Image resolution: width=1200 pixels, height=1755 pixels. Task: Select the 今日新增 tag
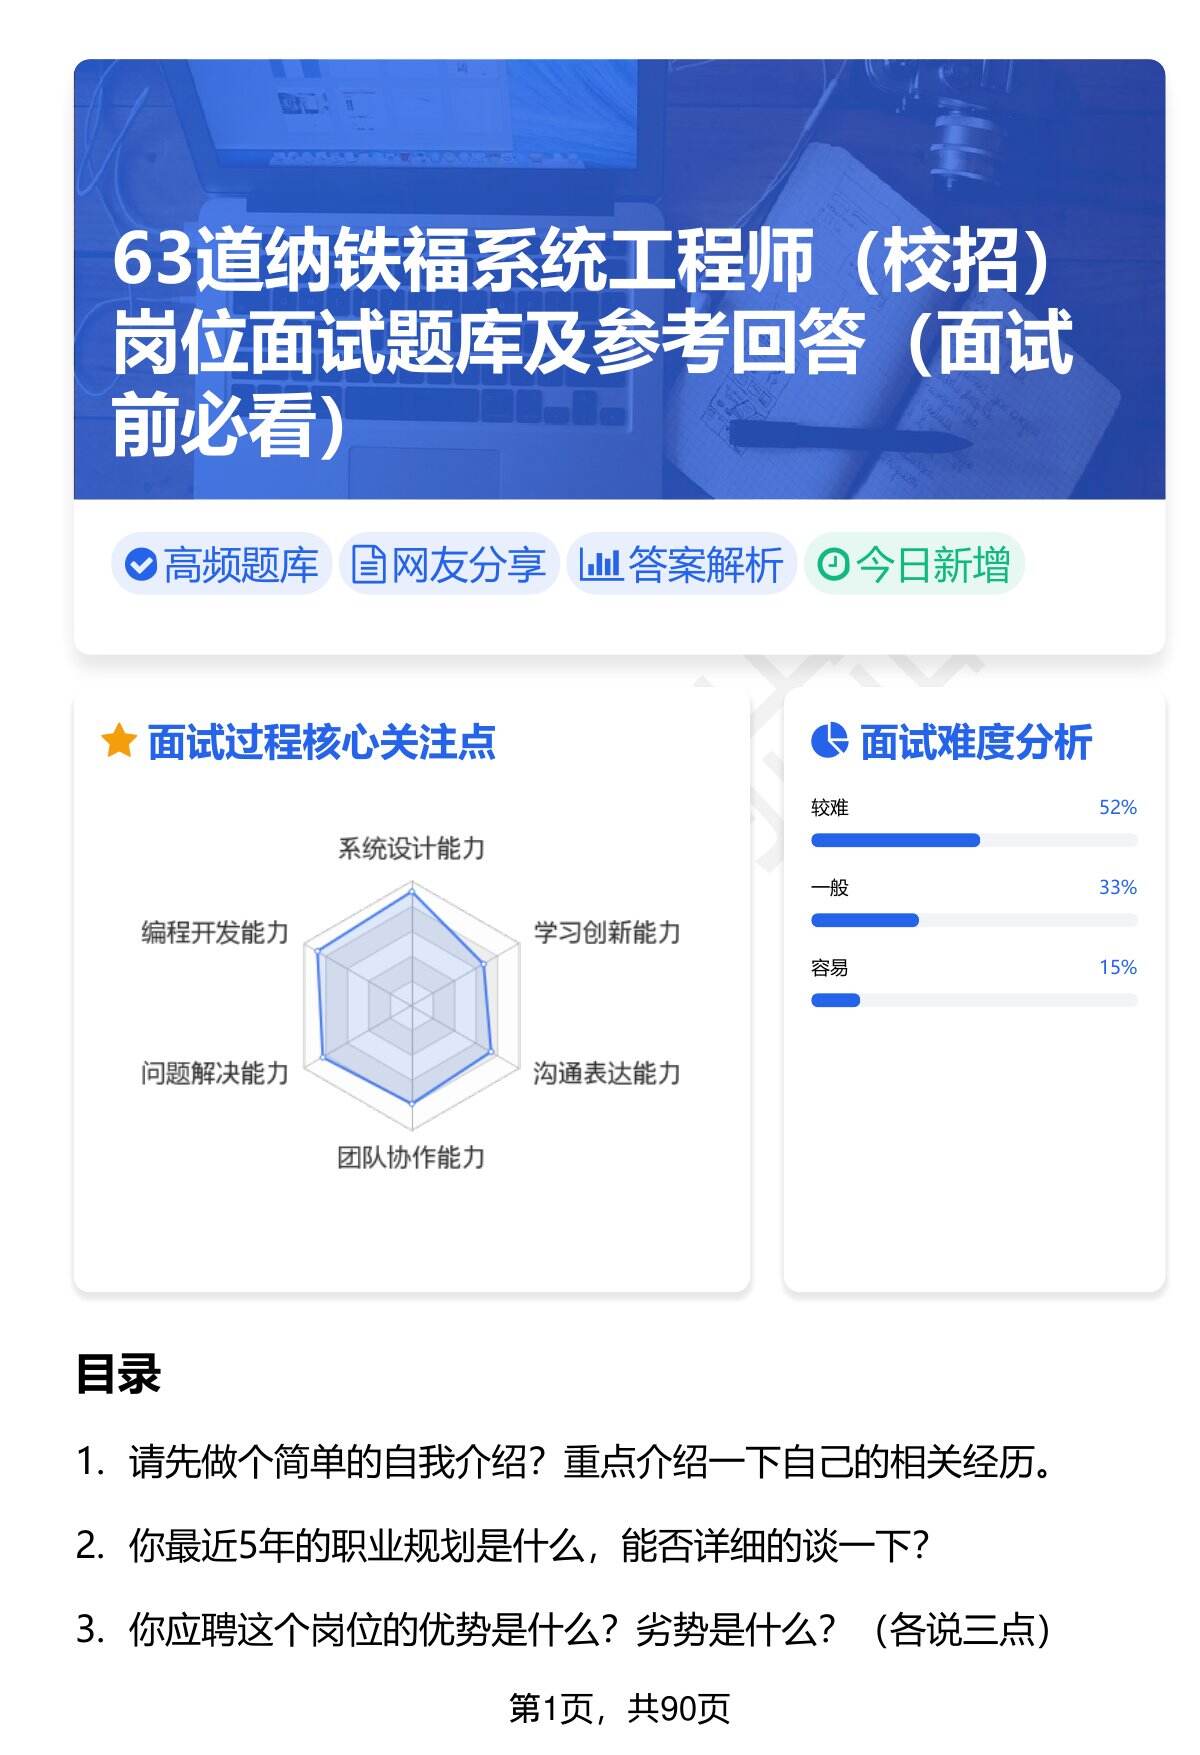[914, 565]
